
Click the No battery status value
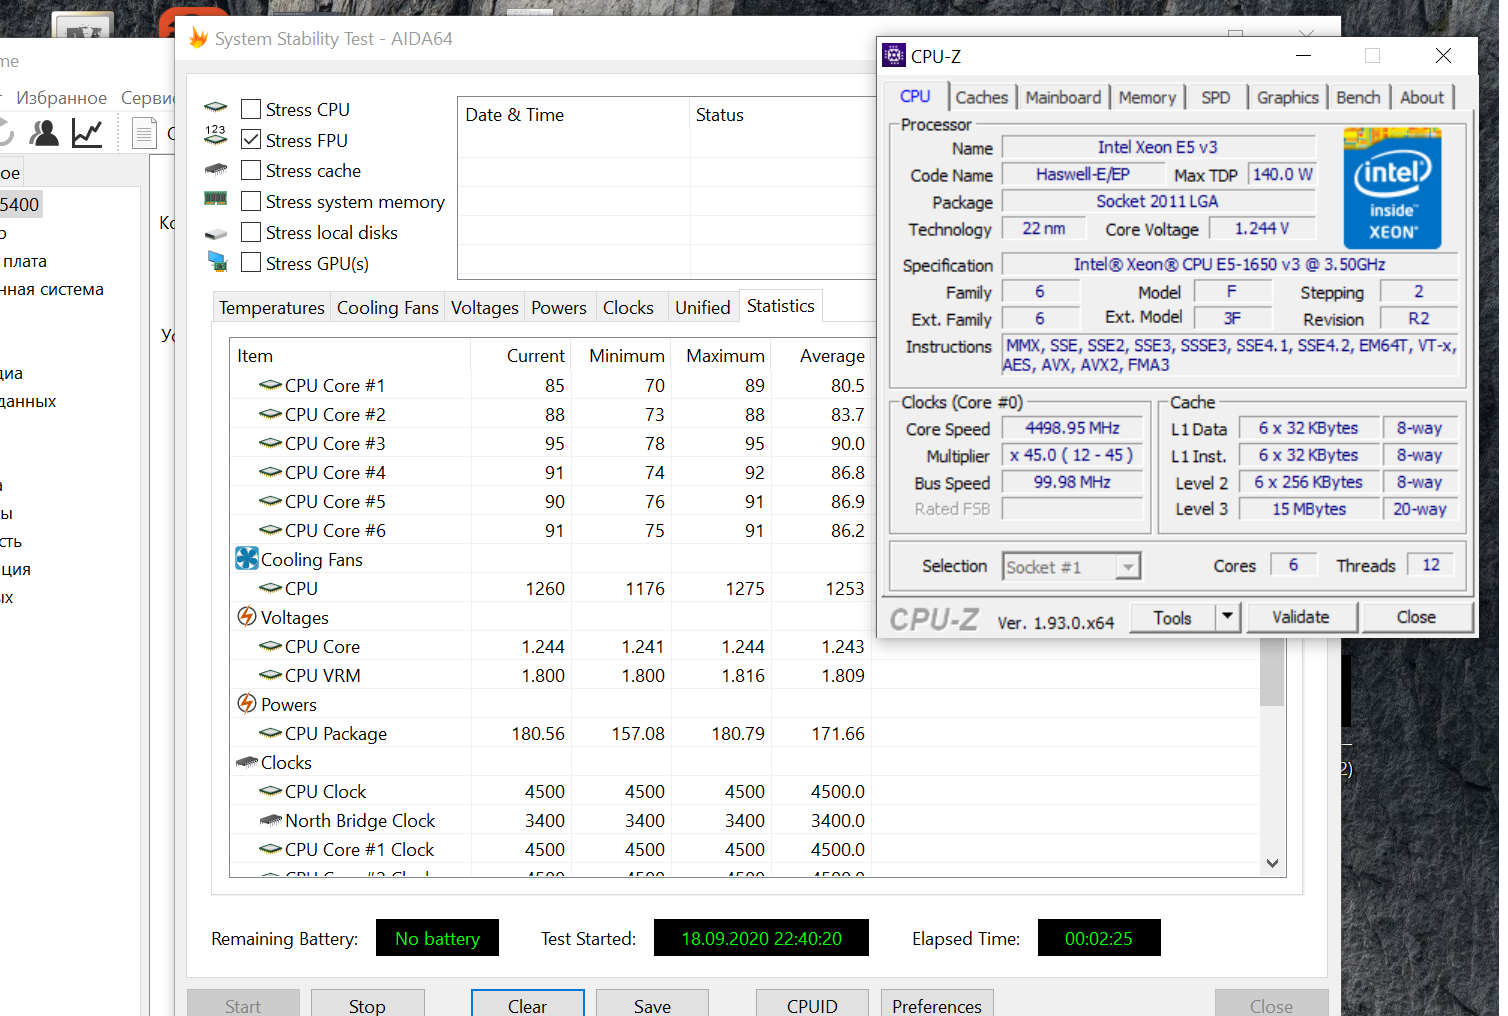point(437,938)
